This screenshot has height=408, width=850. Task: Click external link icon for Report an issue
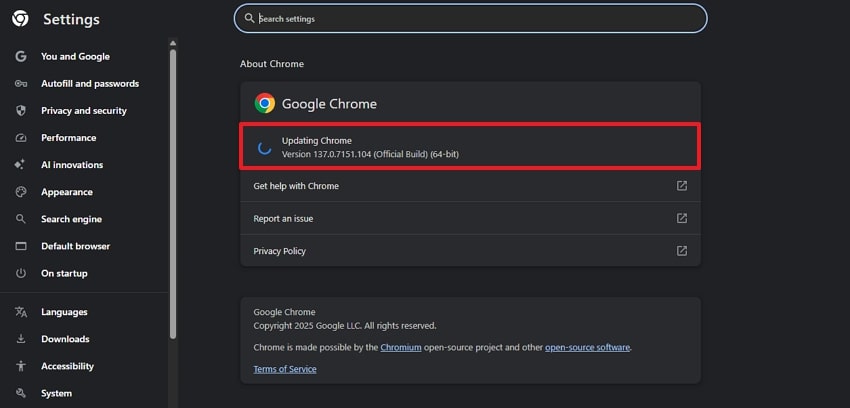(x=682, y=218)
